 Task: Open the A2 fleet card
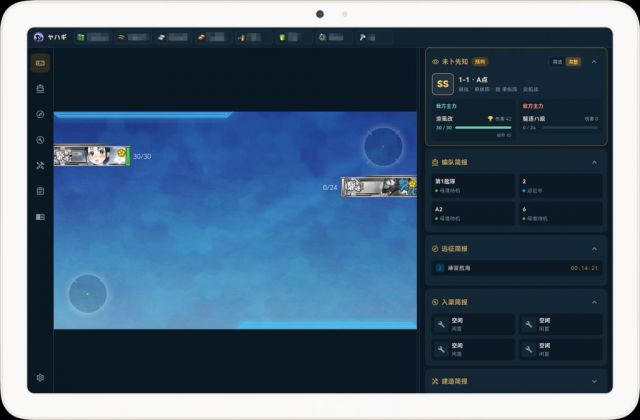(473, 213)
